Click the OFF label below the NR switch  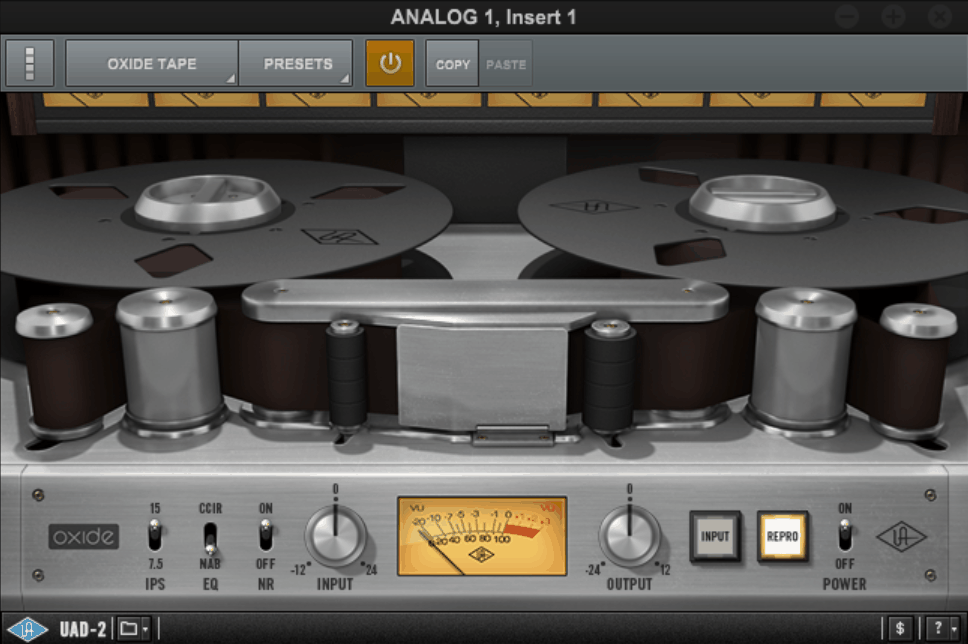[265, 564]
